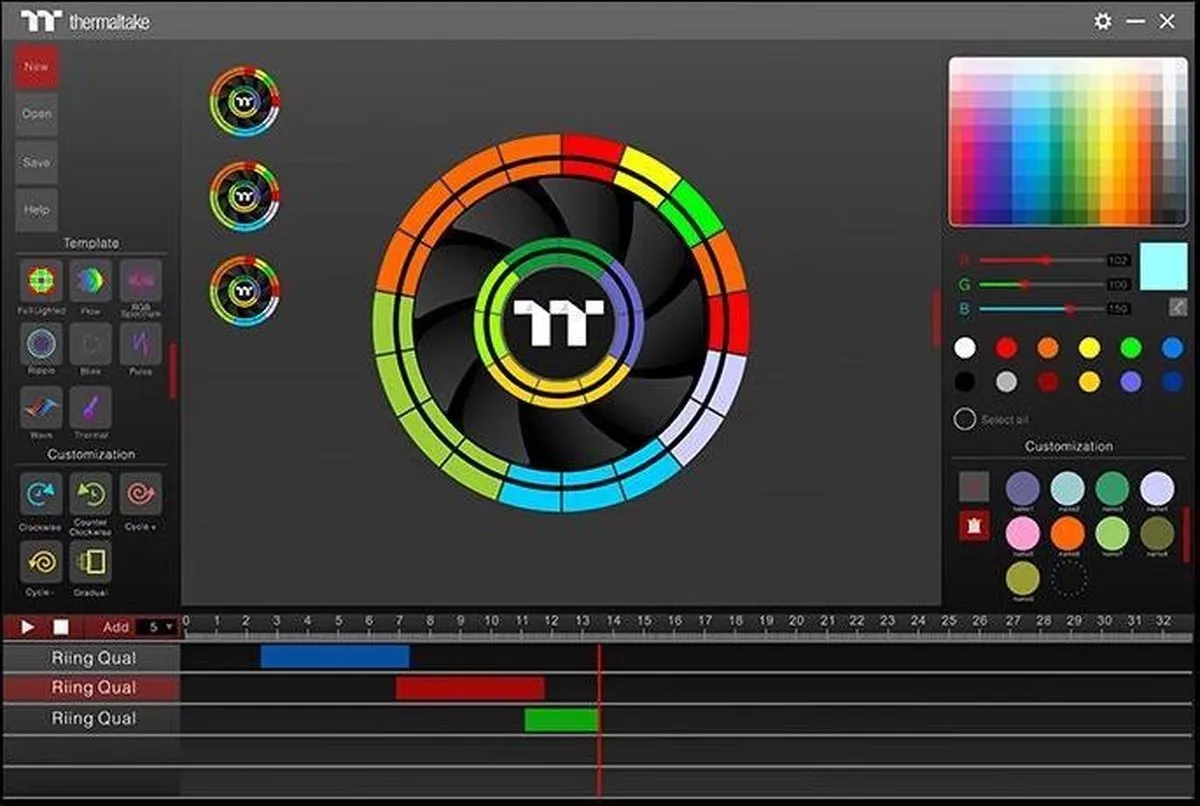1200x806 pixels.
Task: Select the middle fan thumbnail
Action: pos(245,196)
